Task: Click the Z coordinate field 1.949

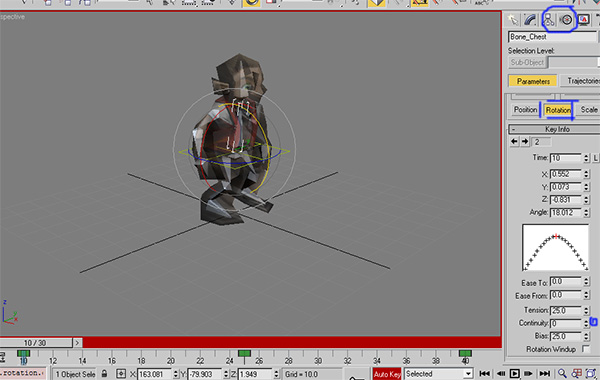Action: (255, 374)
